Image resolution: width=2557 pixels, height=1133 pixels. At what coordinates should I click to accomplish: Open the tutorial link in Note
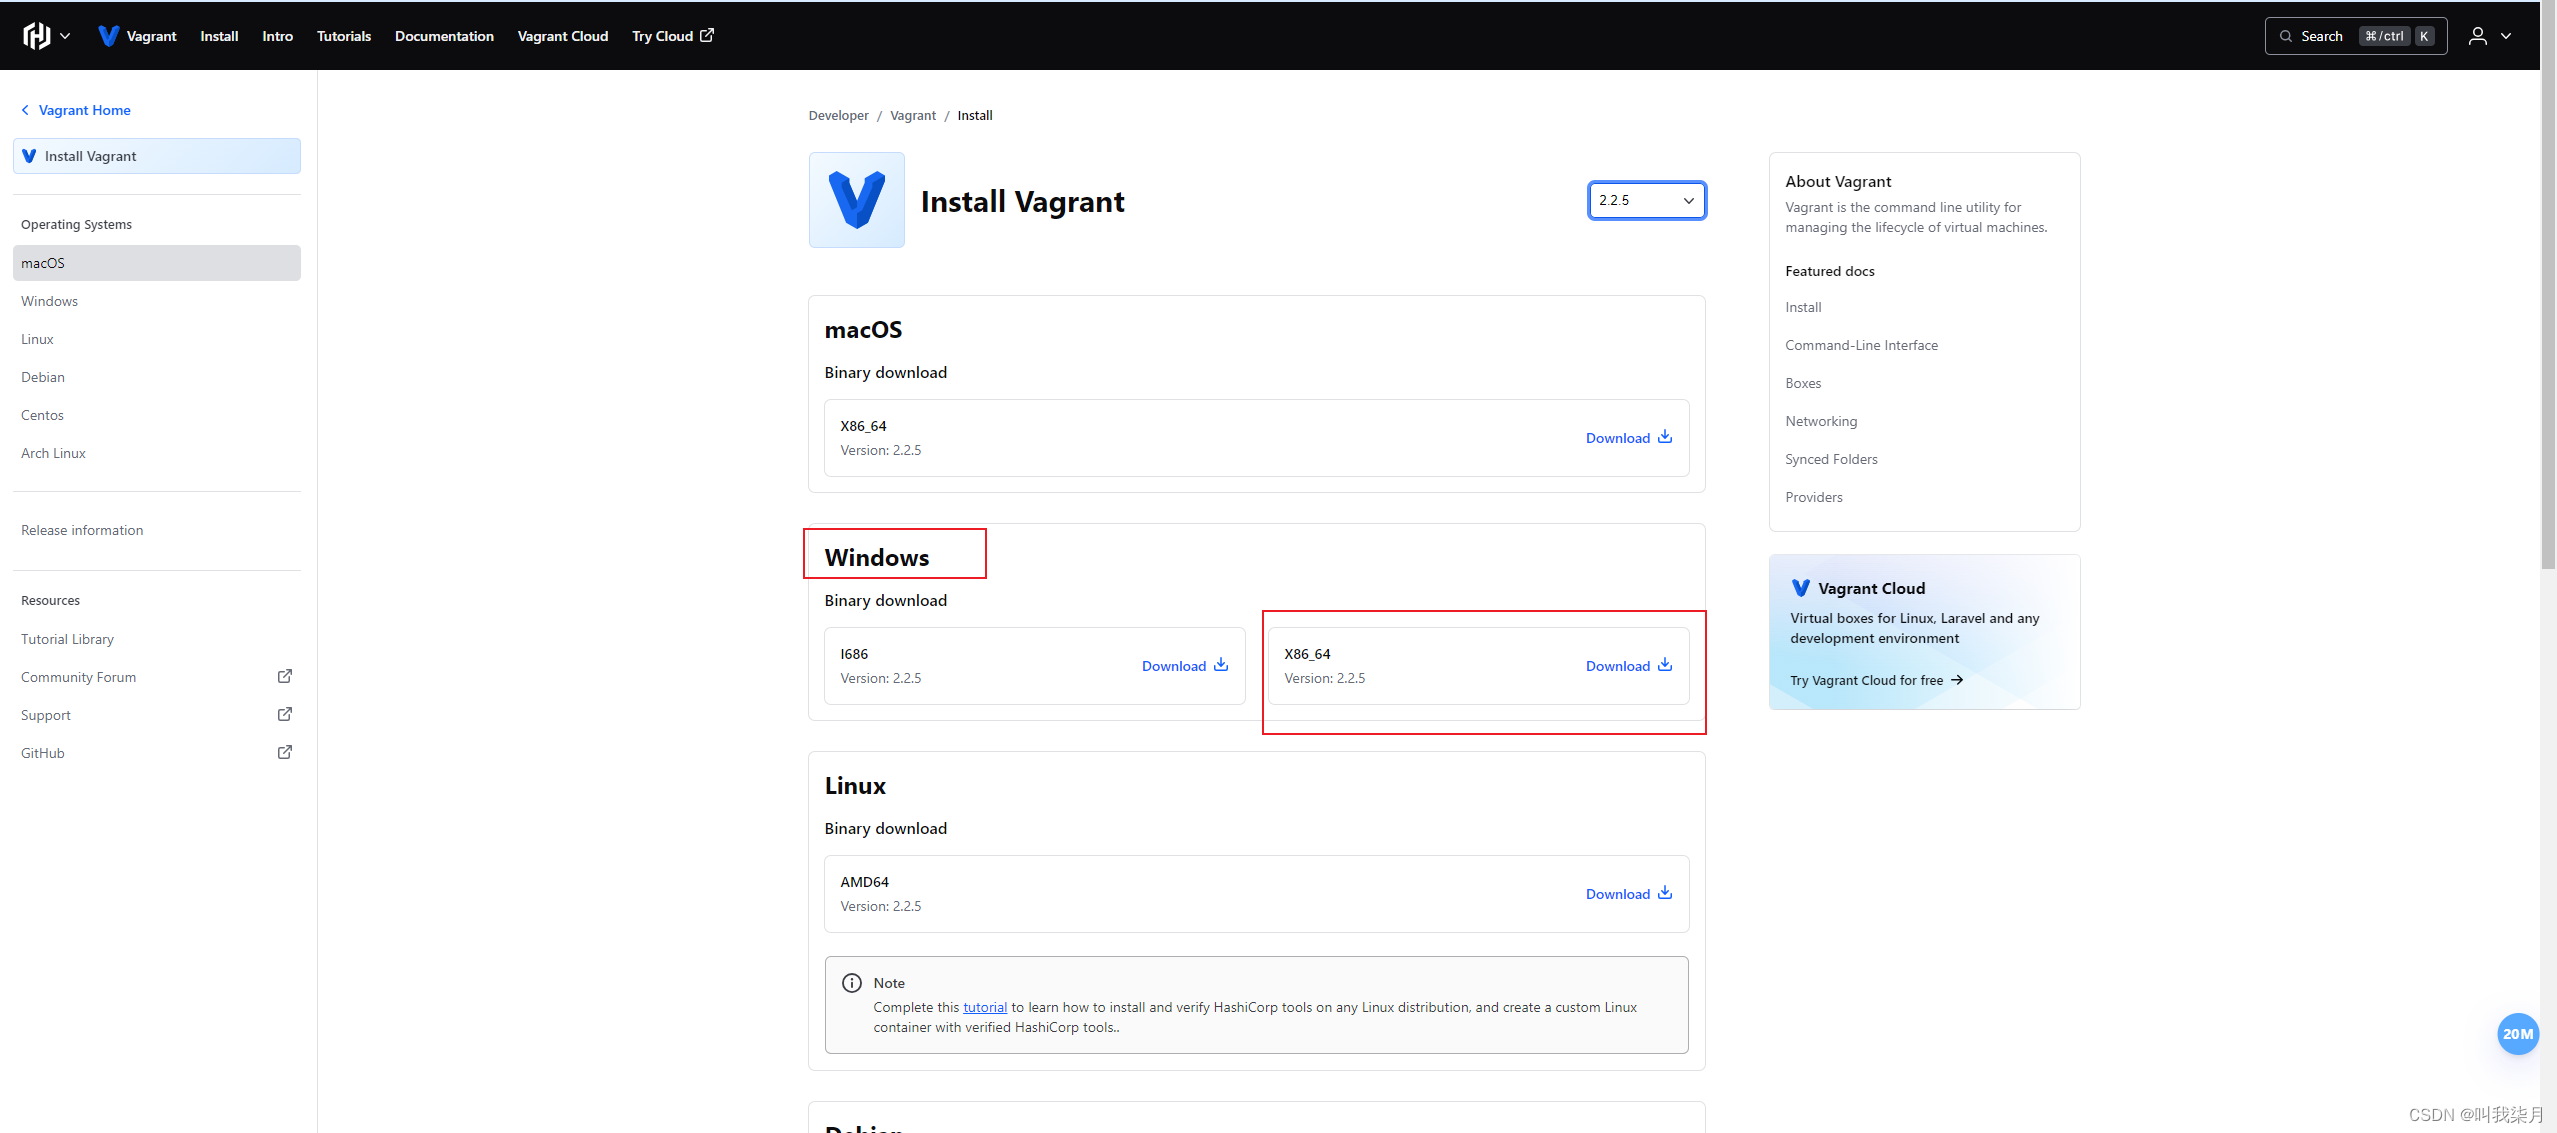pyautogui.click(x=985, y=1007)
